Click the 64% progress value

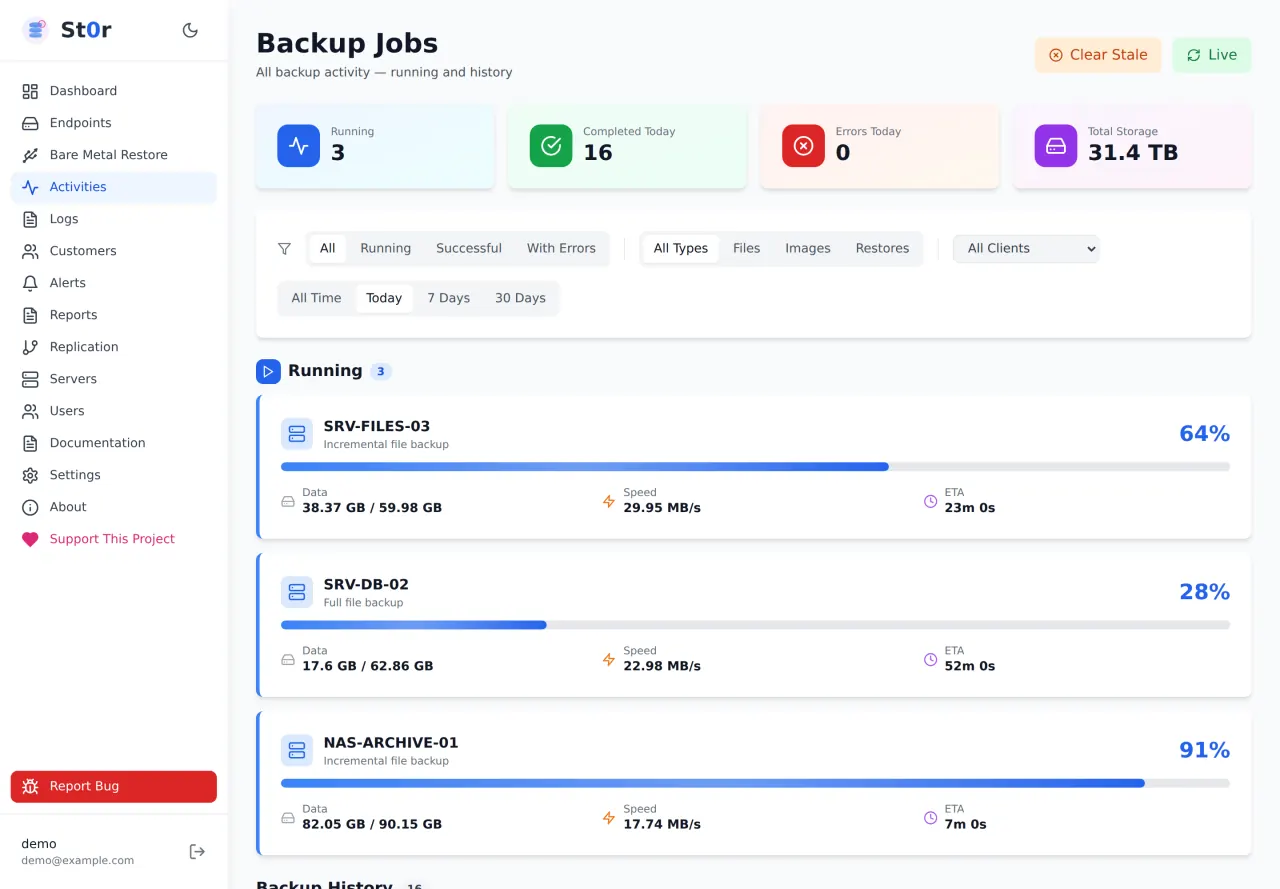1204,434
